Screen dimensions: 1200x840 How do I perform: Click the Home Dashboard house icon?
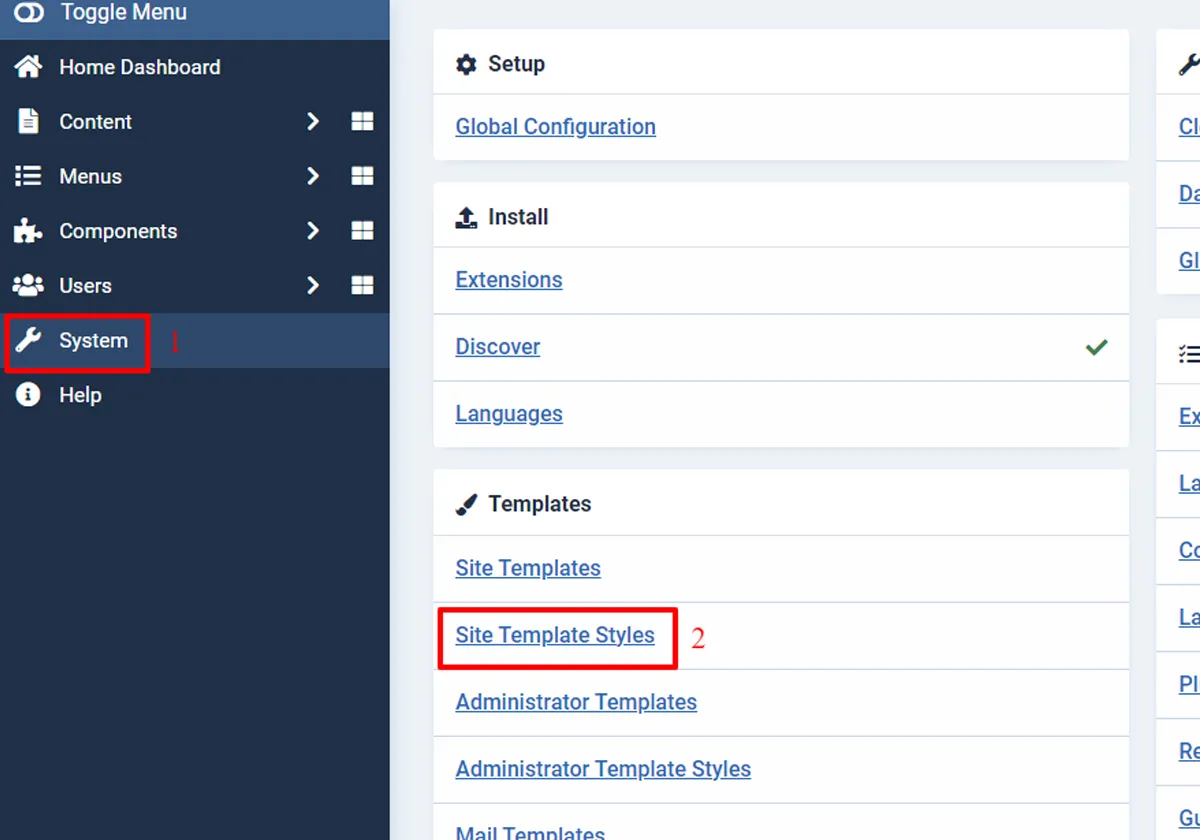point(28,67)
